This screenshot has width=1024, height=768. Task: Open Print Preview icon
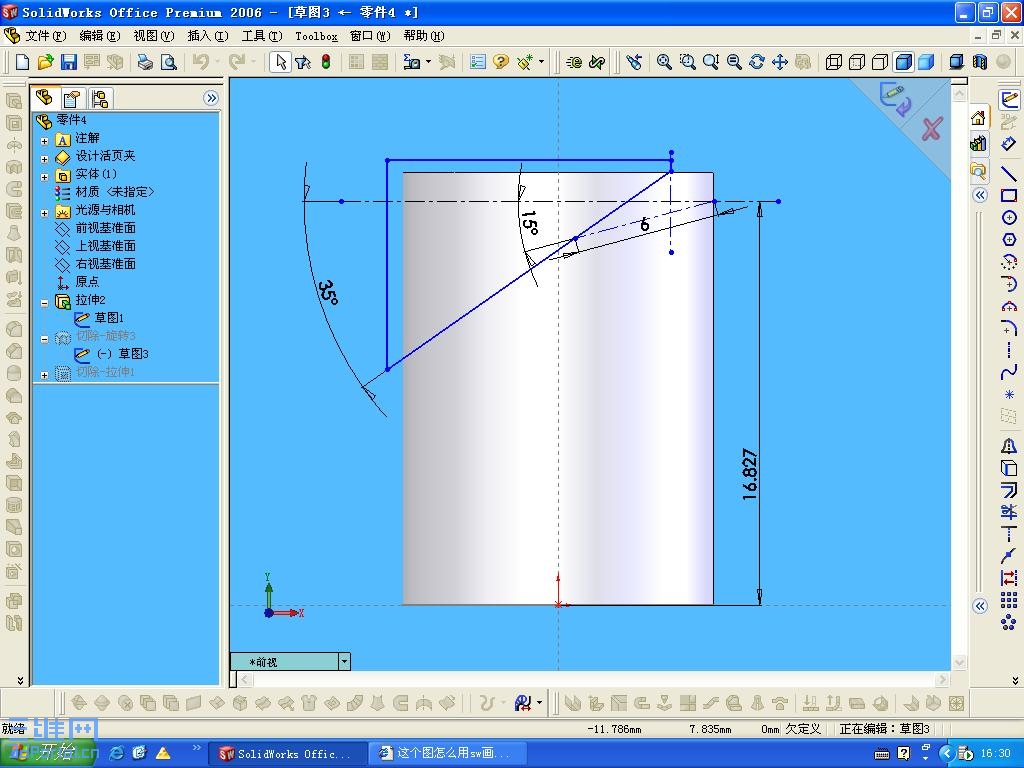168,62
